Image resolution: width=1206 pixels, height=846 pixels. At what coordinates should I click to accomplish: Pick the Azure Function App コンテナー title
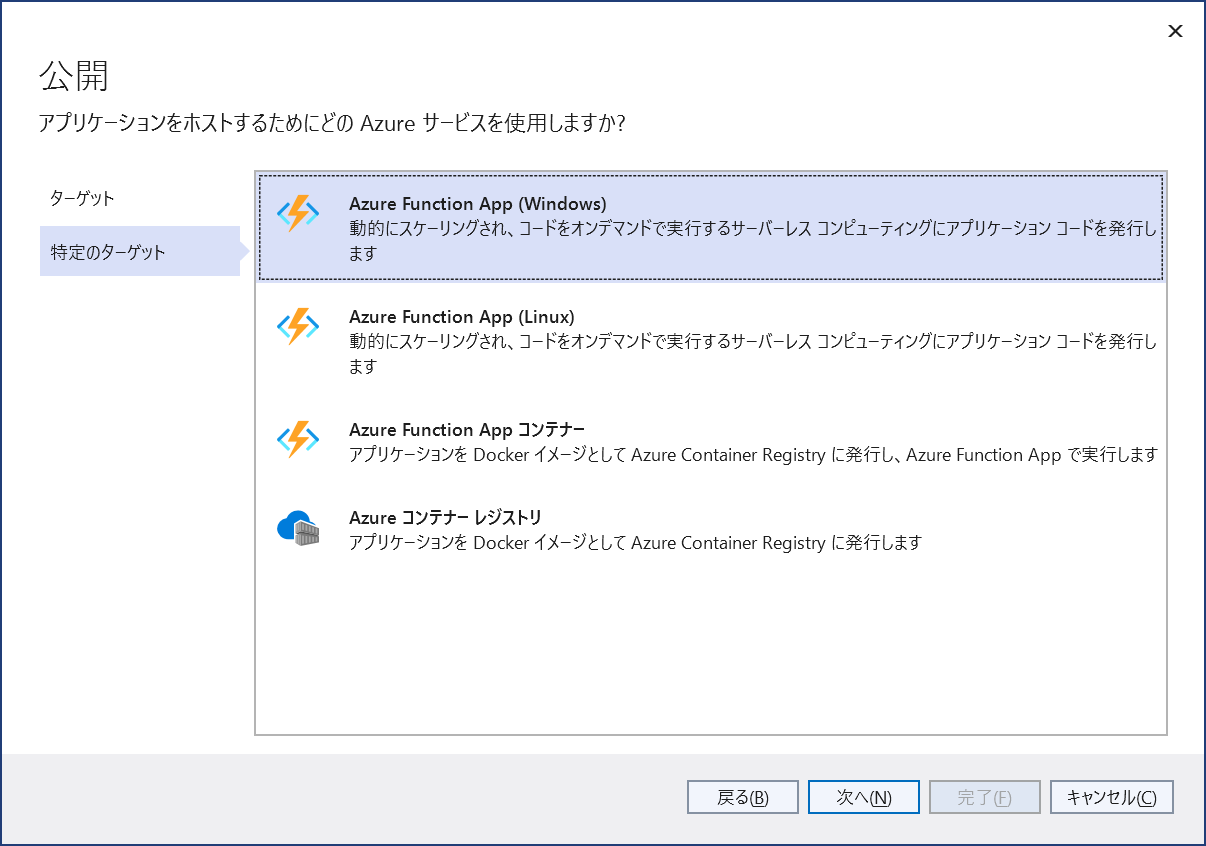coord(466,430)
